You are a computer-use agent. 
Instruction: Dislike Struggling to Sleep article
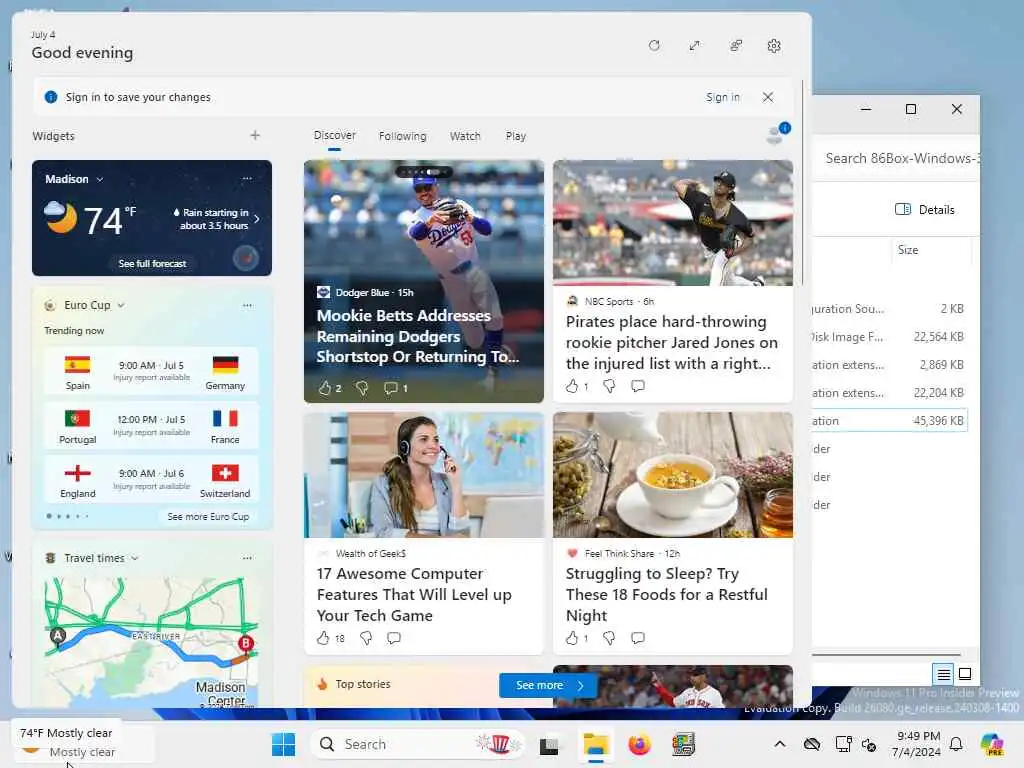click(609, 638)
